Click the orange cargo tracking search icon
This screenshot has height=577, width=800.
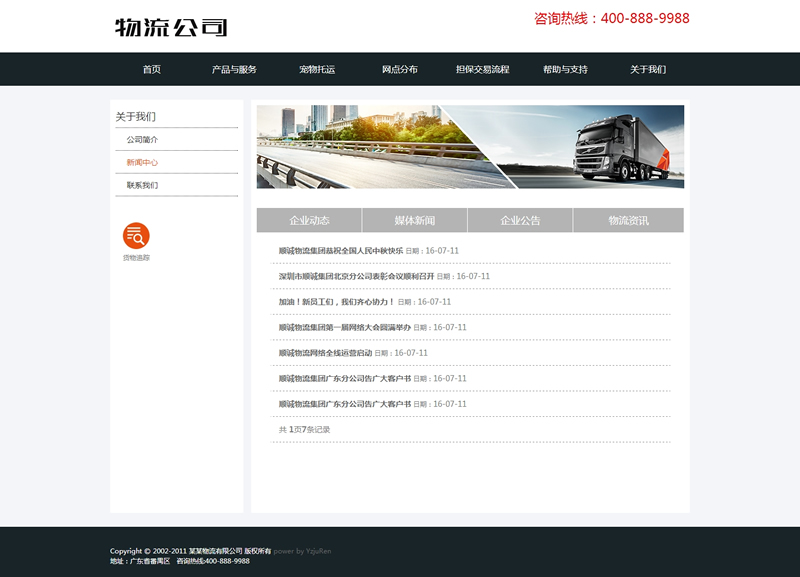(x=136, y=236)
